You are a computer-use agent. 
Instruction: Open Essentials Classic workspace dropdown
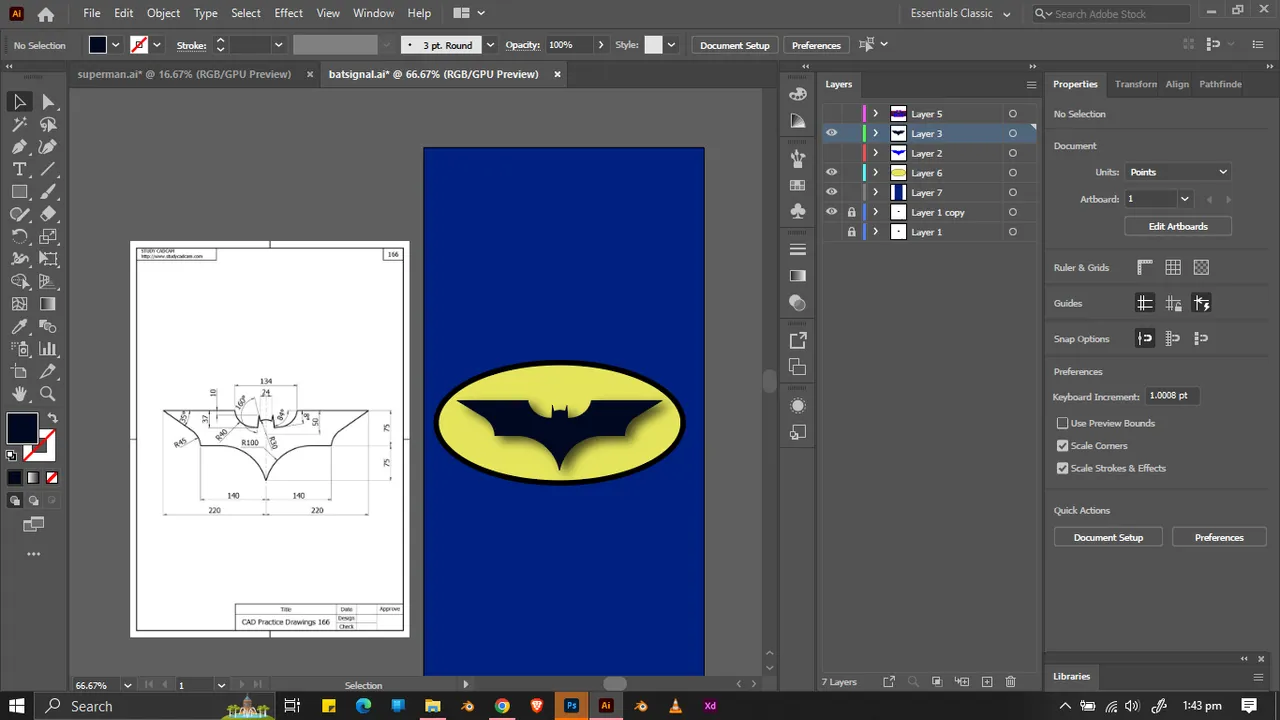960,14
